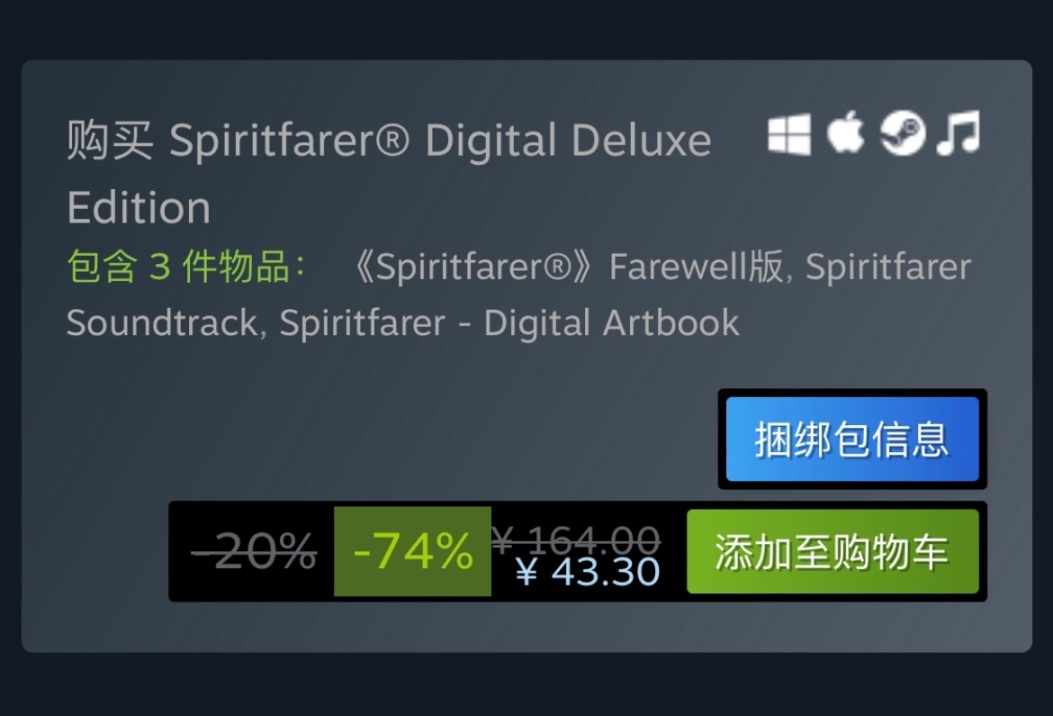Open 《Spiritfarer®》Farewell版 item link
1053x716 pixels.
point(567,267)
